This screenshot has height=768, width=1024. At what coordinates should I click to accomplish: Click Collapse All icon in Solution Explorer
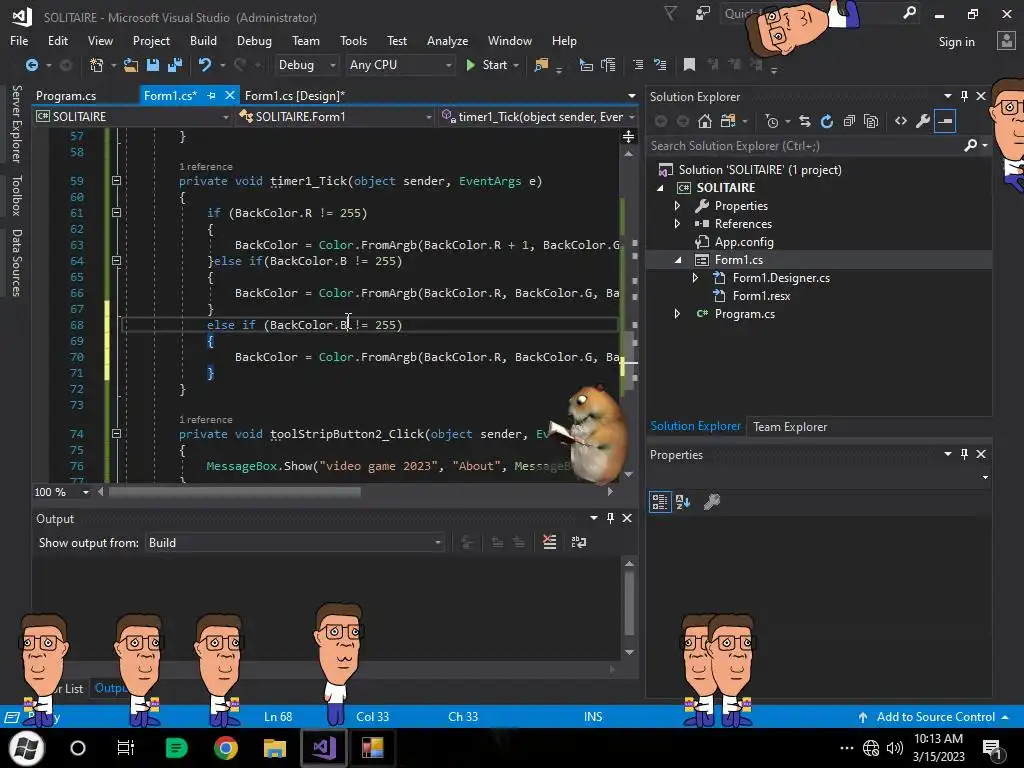pyautogui.click(x=849, y=121)
